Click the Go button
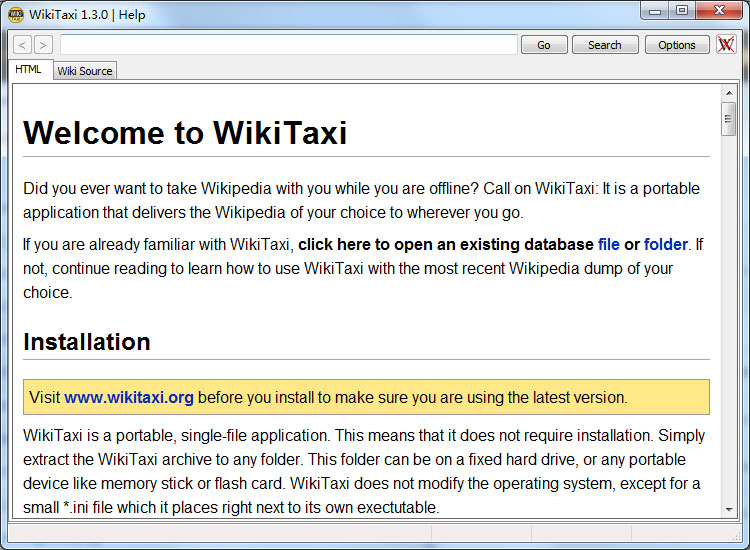 544,45
